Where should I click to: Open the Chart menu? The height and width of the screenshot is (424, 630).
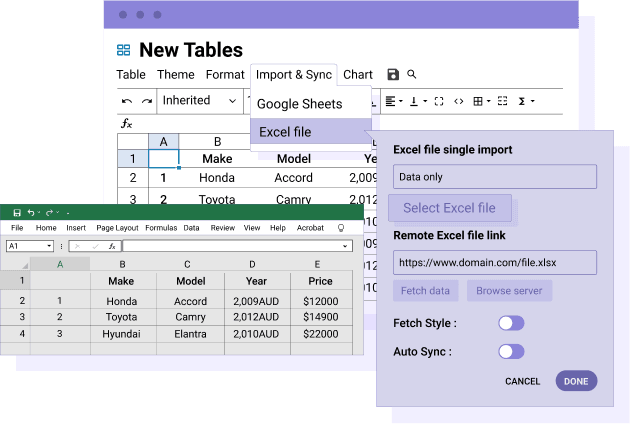tap(358, 75)
